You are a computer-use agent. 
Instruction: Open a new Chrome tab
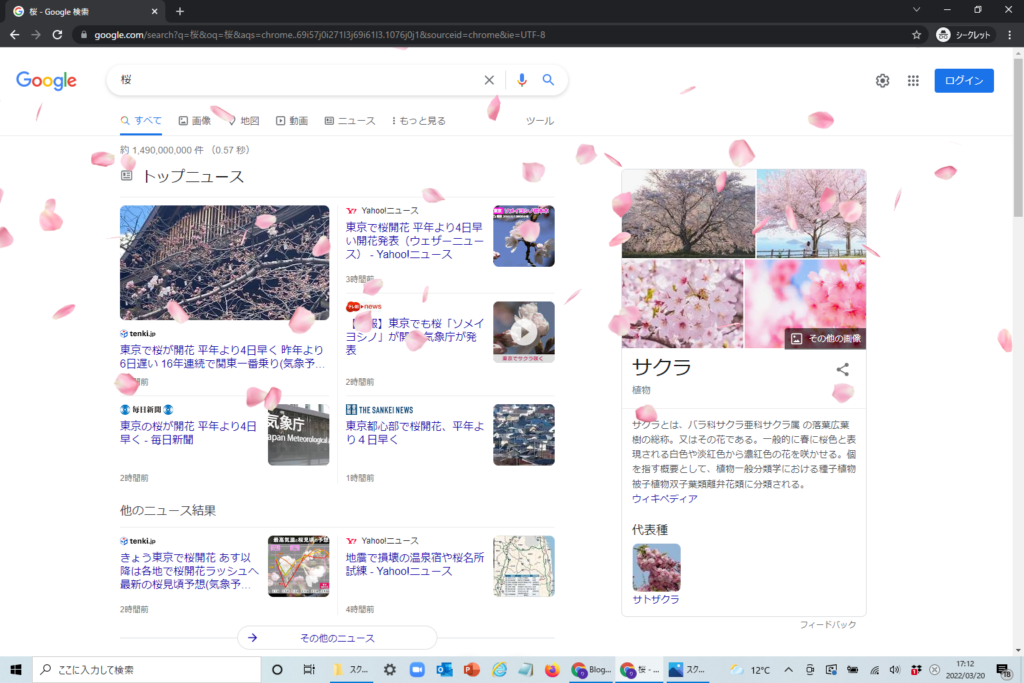pos(180,11)
